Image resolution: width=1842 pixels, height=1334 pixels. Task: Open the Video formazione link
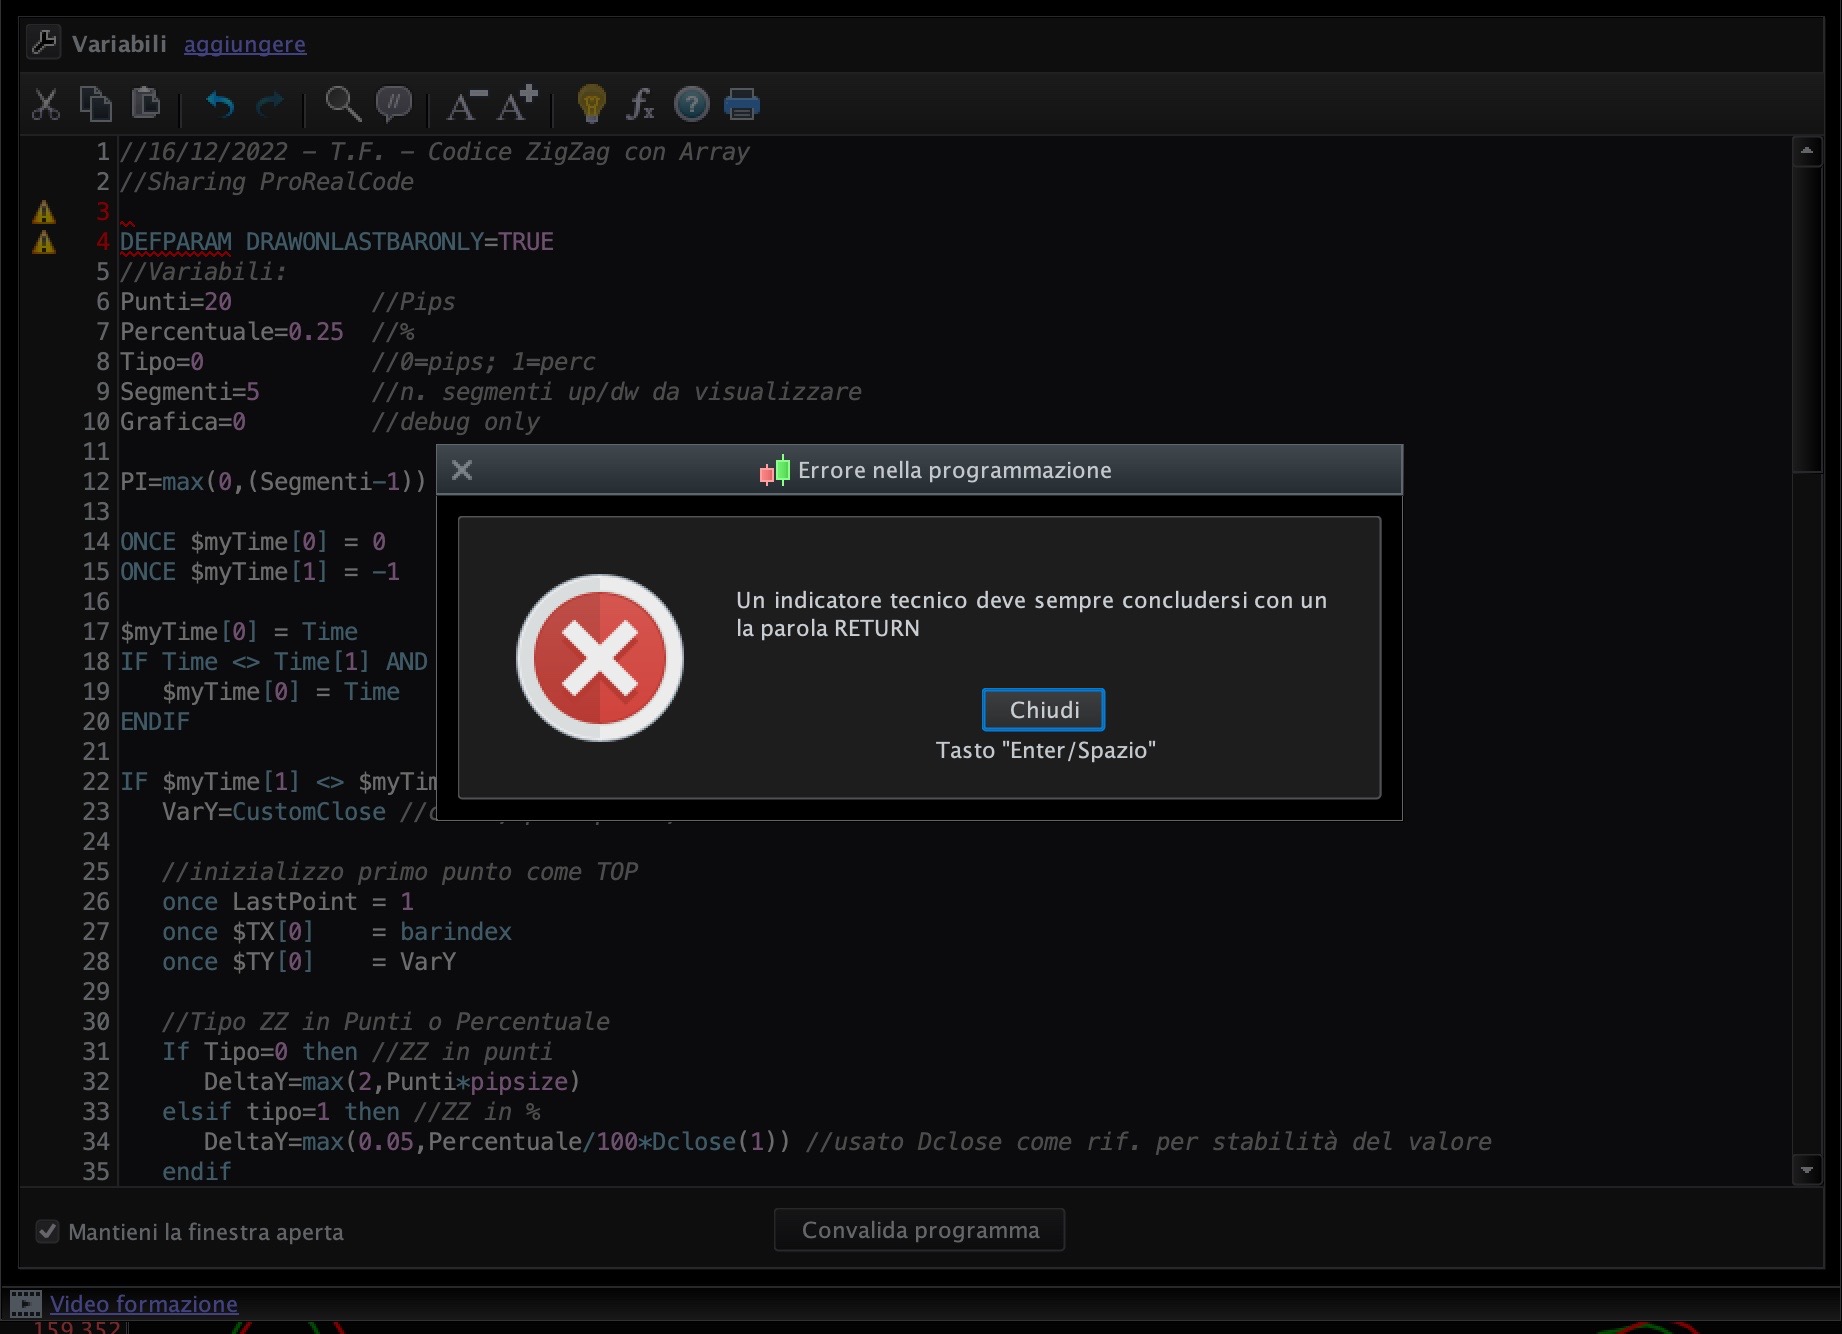(x=144, y=1304)
